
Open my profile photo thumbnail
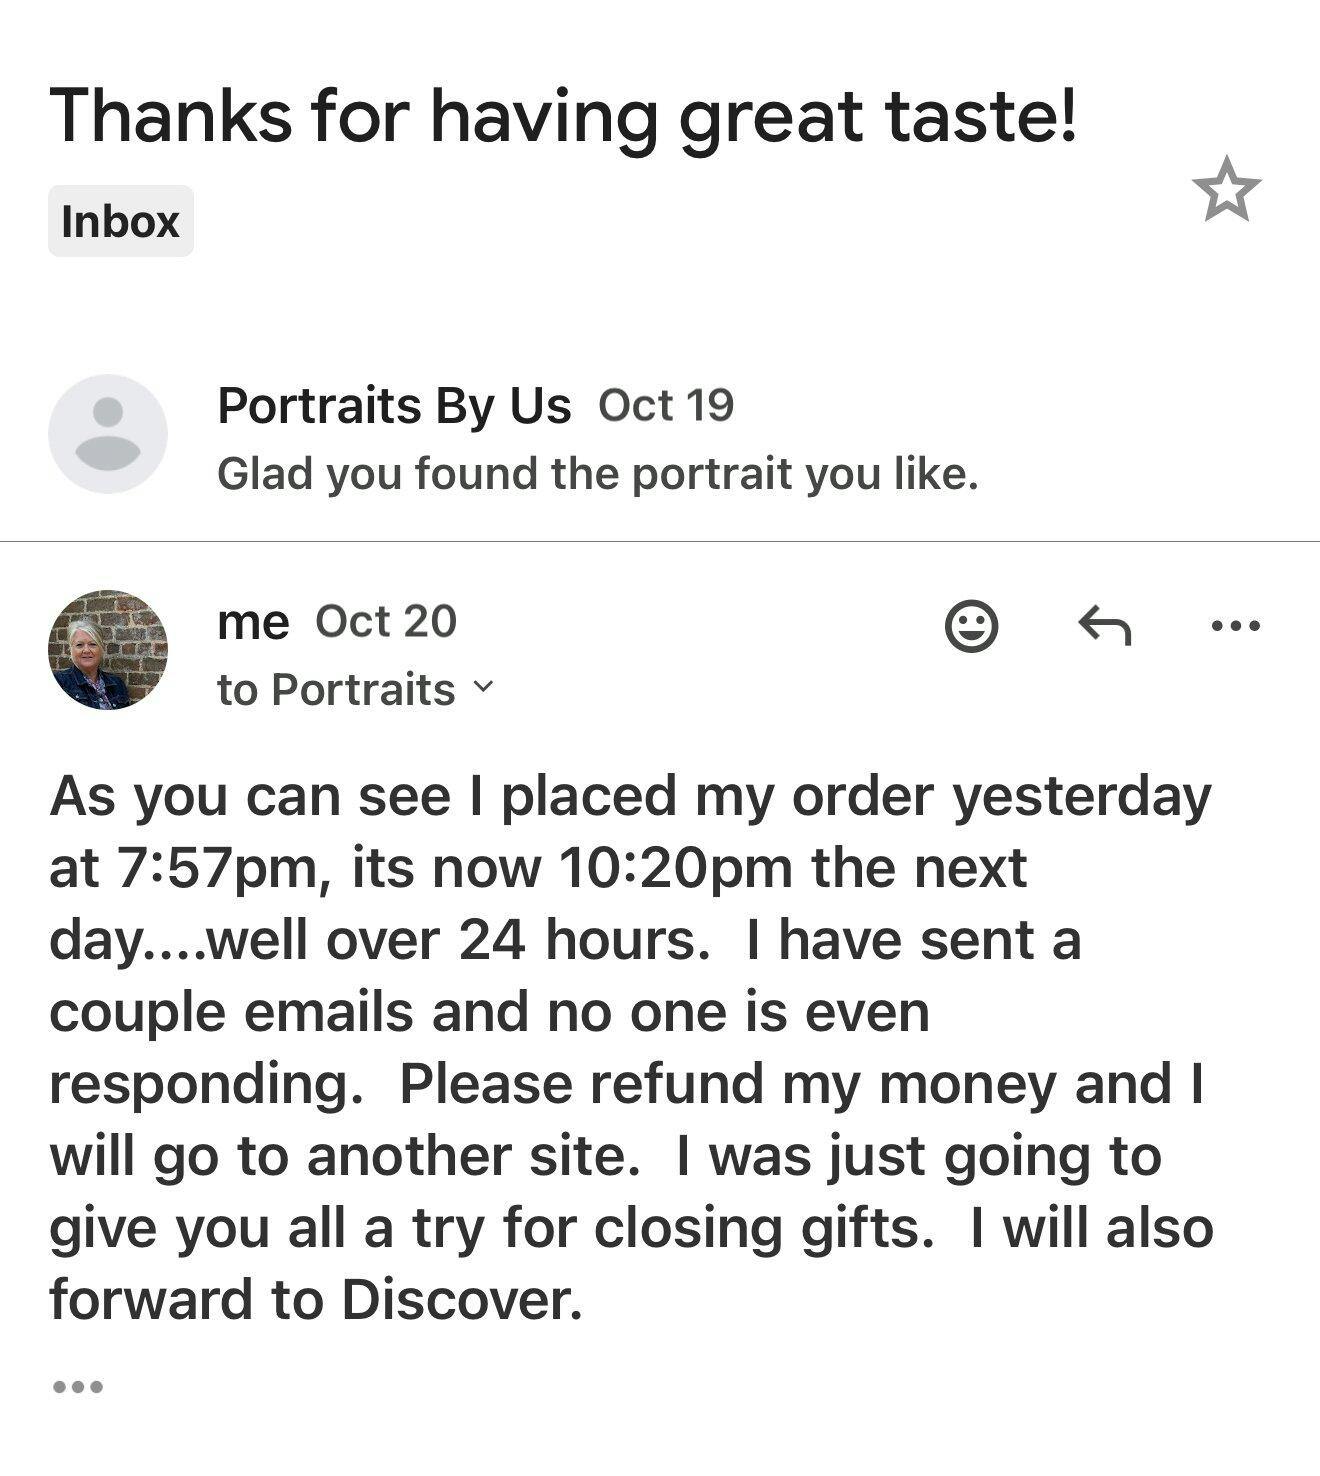[108, 650]
